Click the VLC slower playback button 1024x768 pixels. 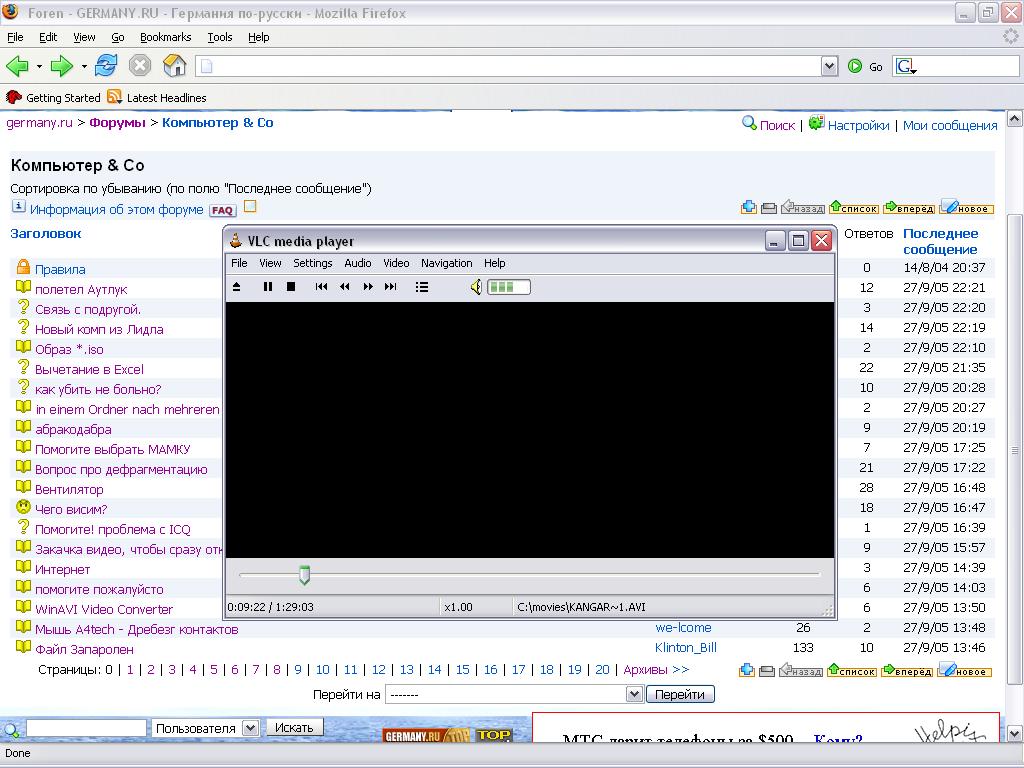345,287
